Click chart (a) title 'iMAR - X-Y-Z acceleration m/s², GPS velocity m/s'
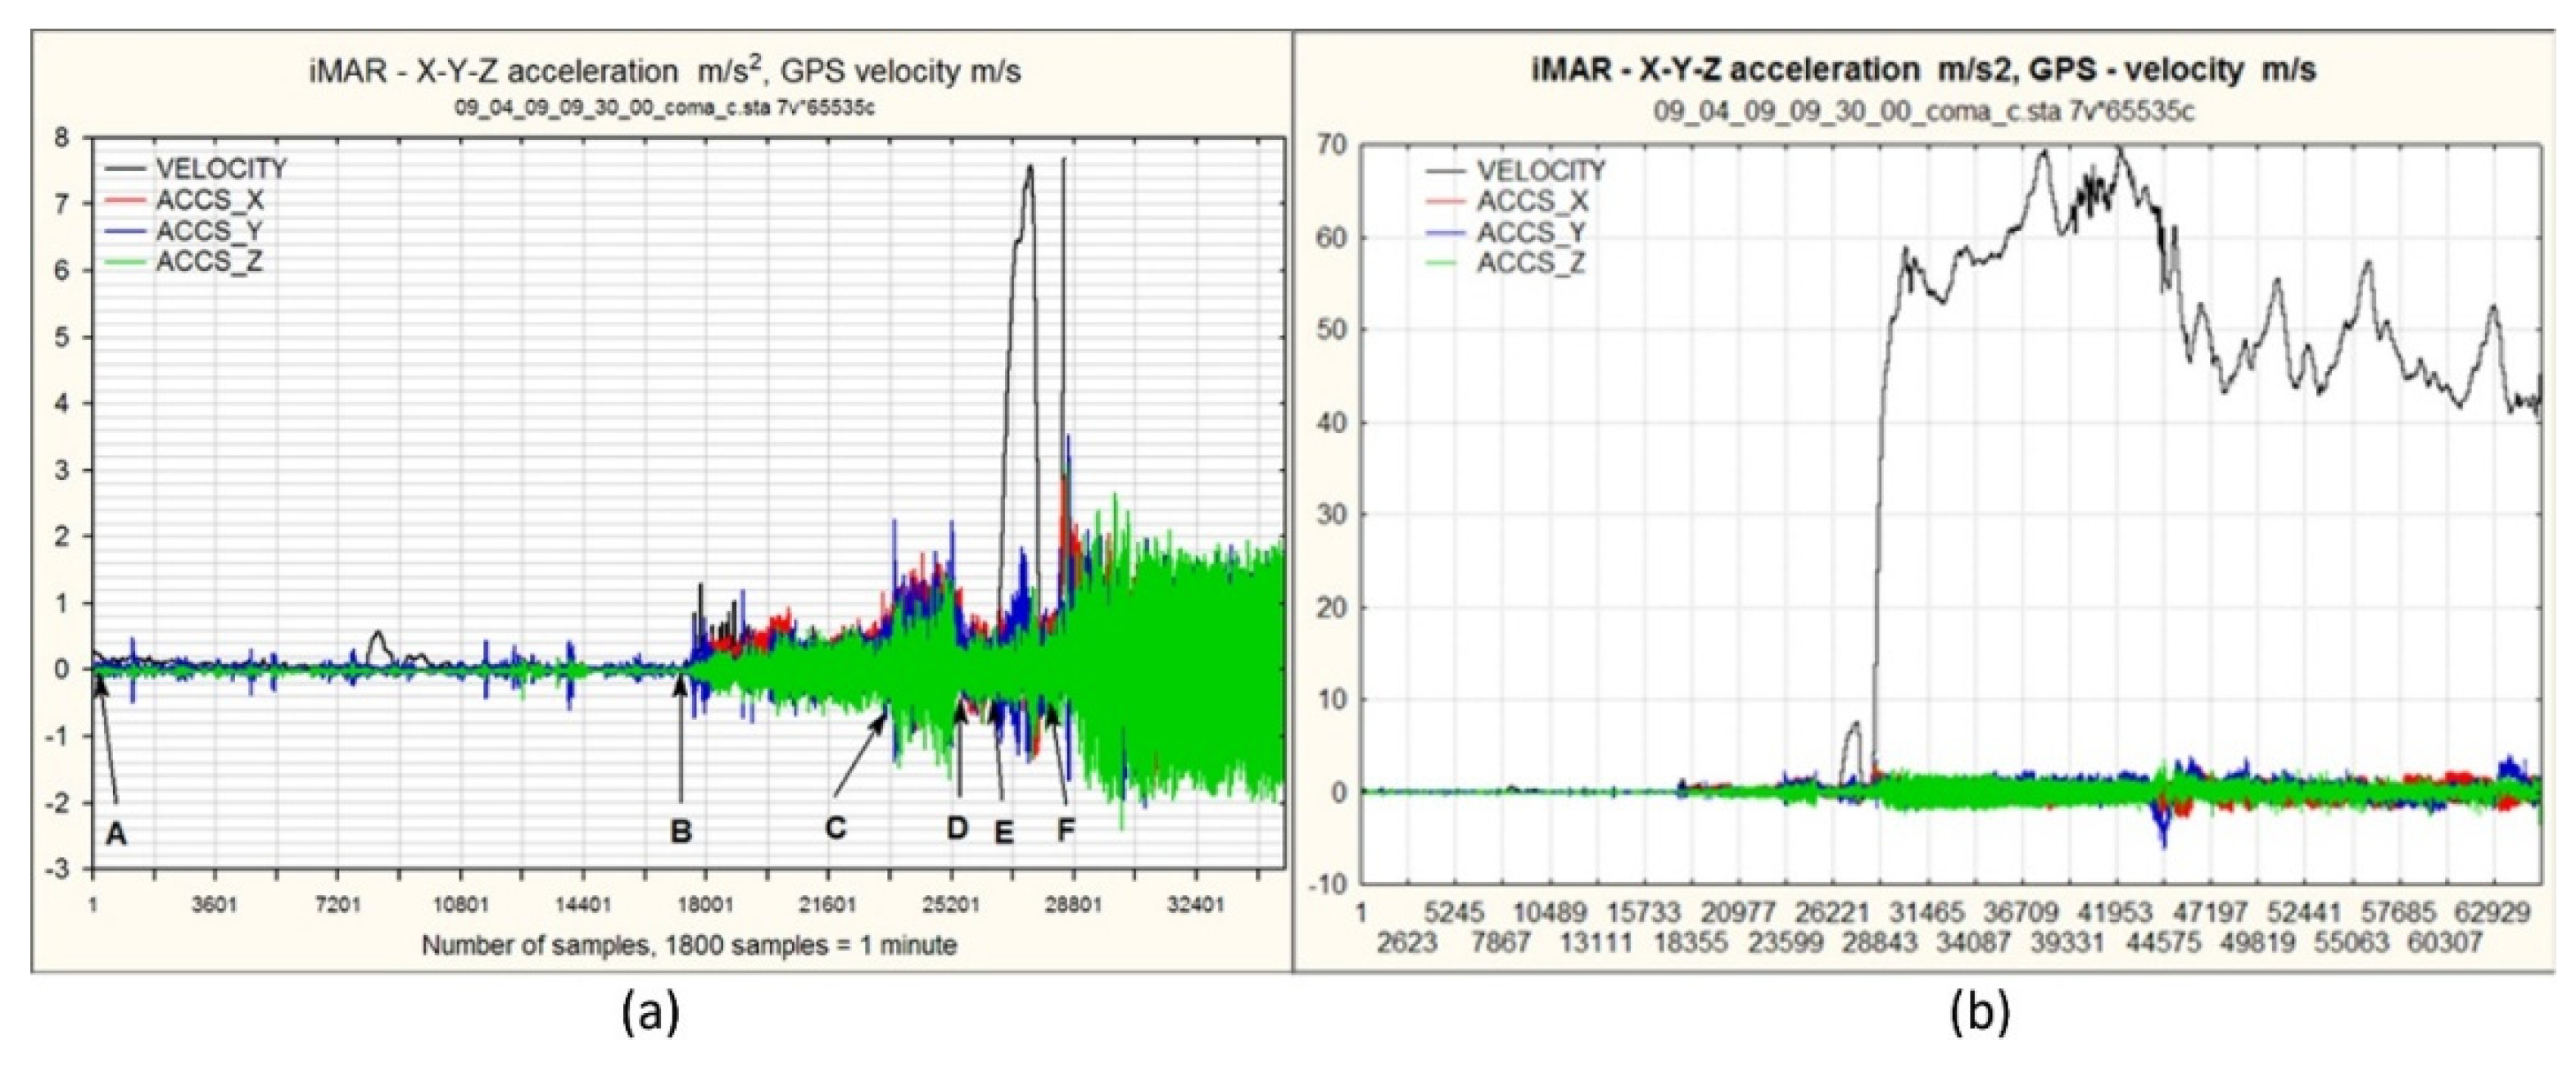2576x1067 pixels. point(665,71)
